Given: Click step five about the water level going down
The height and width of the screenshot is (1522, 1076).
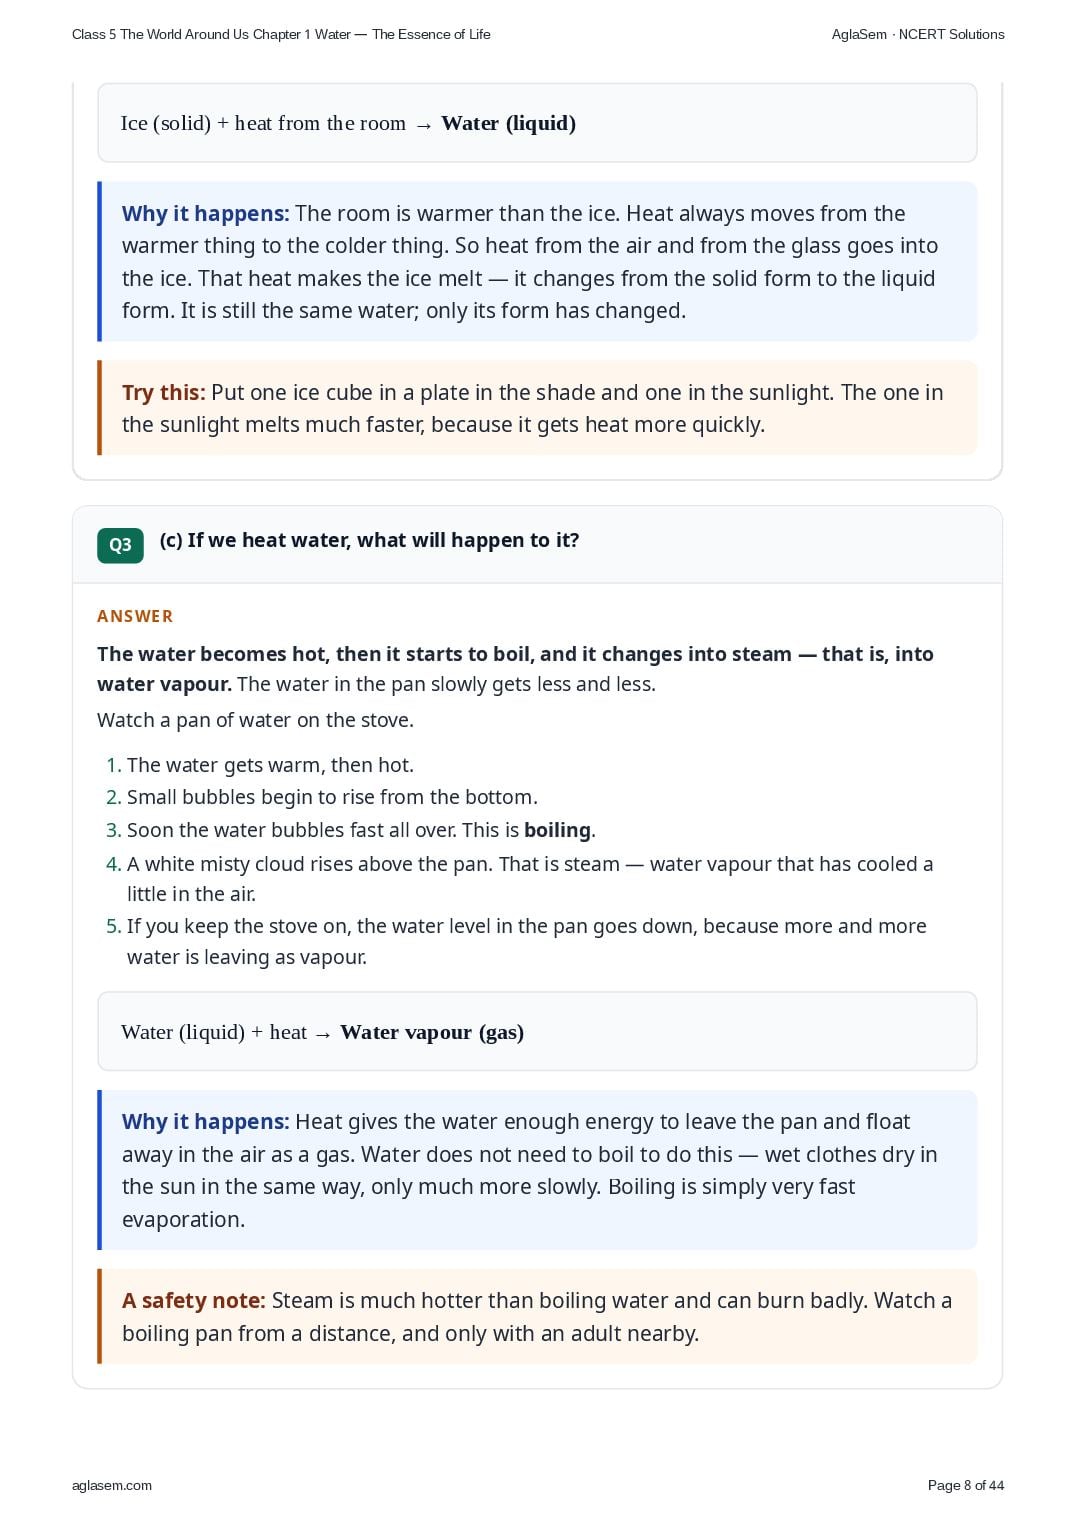Looking at the screenshot, I should coord(517,941).
